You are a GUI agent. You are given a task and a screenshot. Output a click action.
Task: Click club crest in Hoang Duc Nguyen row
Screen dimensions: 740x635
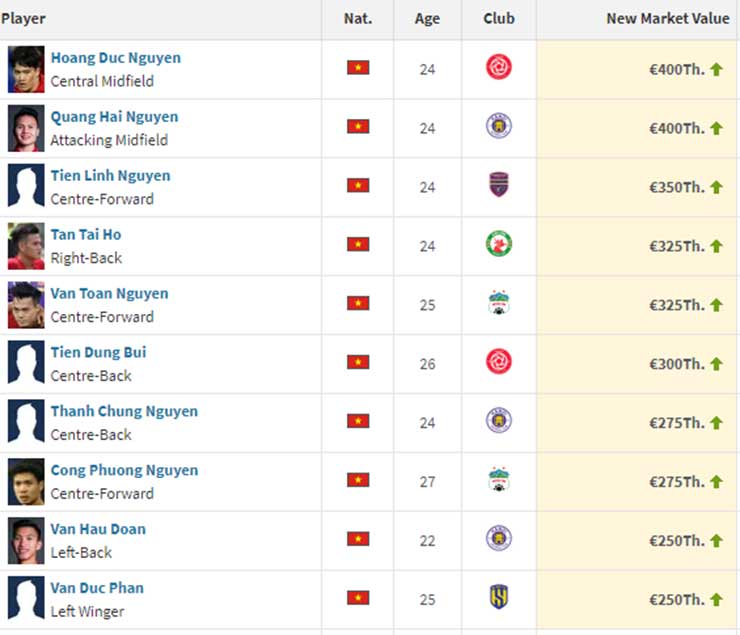pyautogui.click(x=498, y=68)
